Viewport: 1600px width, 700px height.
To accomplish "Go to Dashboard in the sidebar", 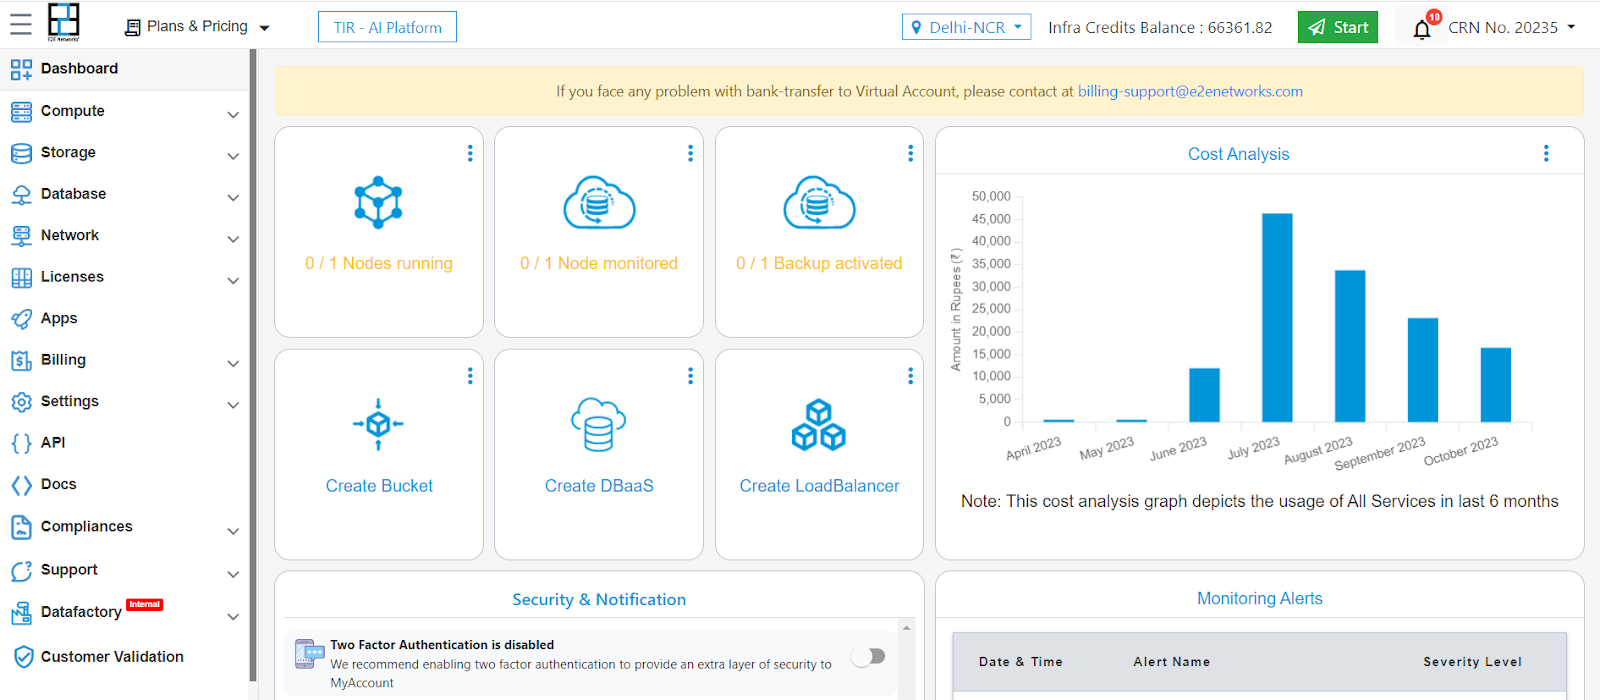I will pyautogui.click(x=79, y=69).
